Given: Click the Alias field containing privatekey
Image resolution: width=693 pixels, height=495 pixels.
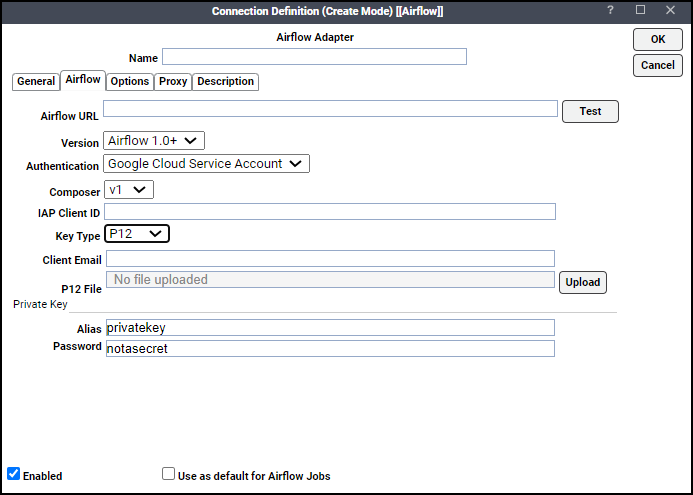Looking at the screenshot, I should (330, 327).
